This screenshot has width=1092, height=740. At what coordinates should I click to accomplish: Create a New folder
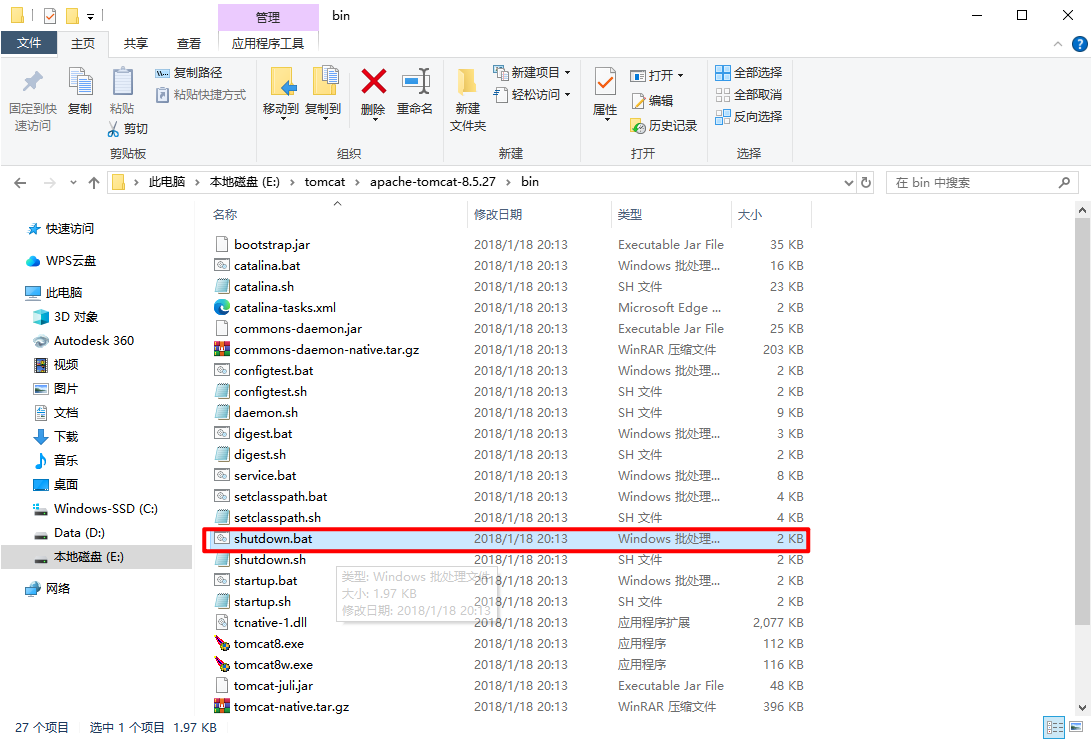click(467, 100)
